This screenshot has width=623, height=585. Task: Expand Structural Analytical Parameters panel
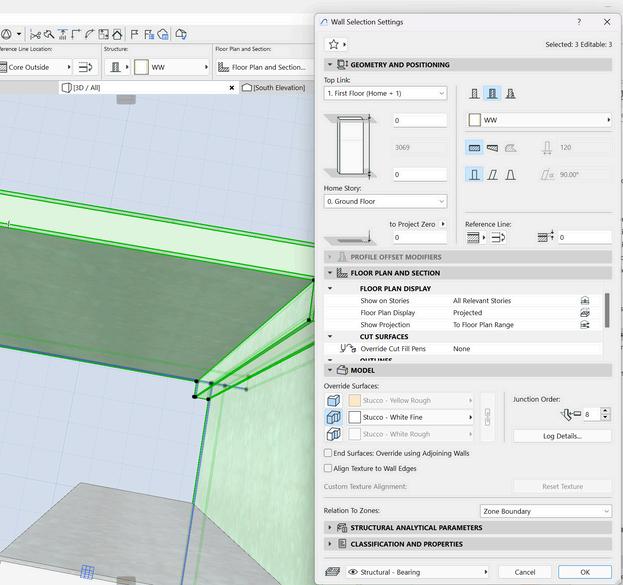tap(330, 527)
